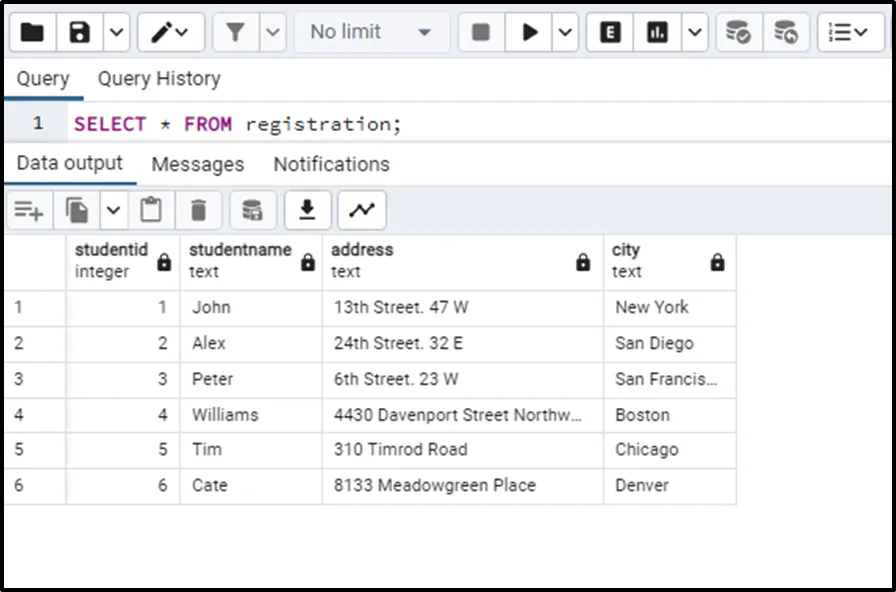Click the Rollback database icon
Viewport: 896px width, 592px height.
786,32
